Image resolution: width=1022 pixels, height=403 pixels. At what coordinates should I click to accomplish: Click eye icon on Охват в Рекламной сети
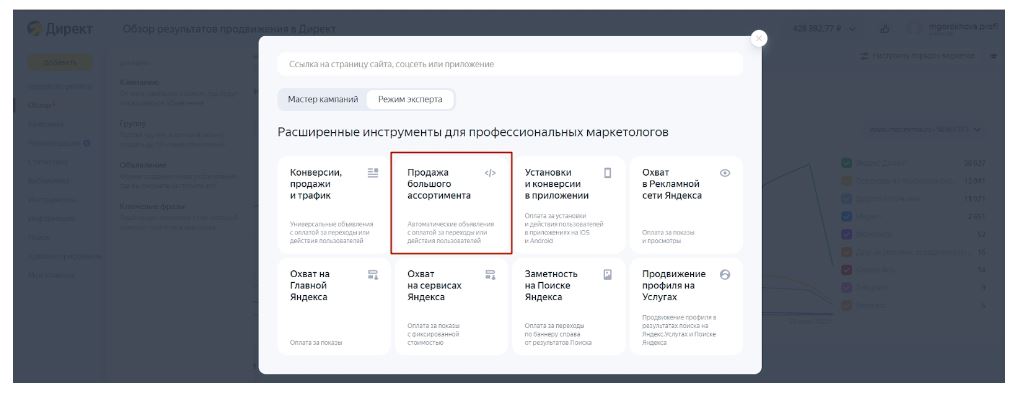(725, 173)
